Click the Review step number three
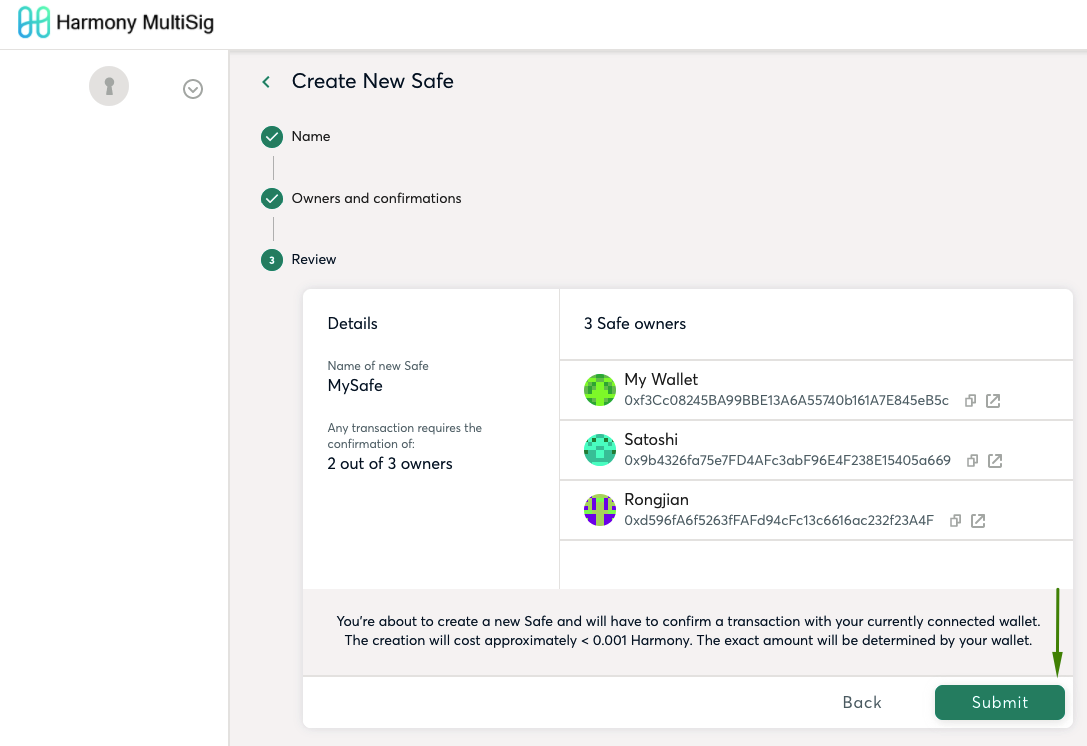The height and width of the screenshot is (746, 1087). point(272,260)
